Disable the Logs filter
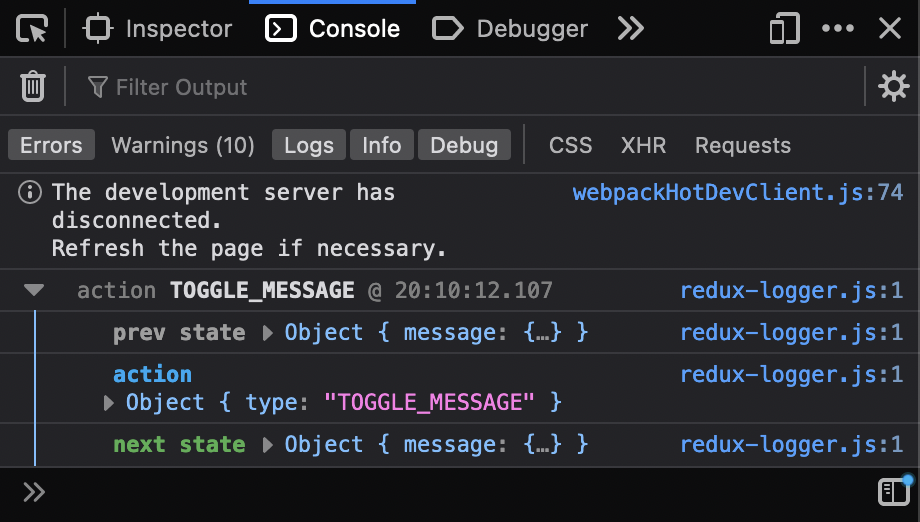 coord(308,145)
